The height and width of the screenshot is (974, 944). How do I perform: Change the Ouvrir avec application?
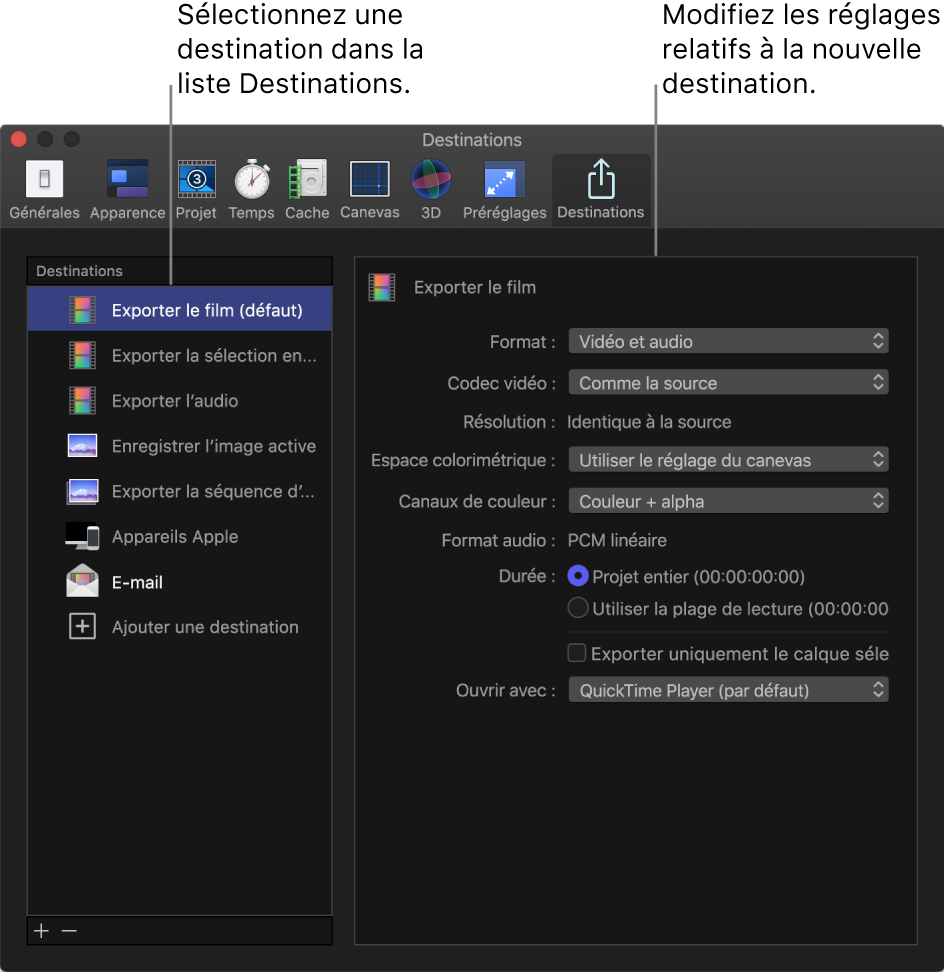(728, 689)
